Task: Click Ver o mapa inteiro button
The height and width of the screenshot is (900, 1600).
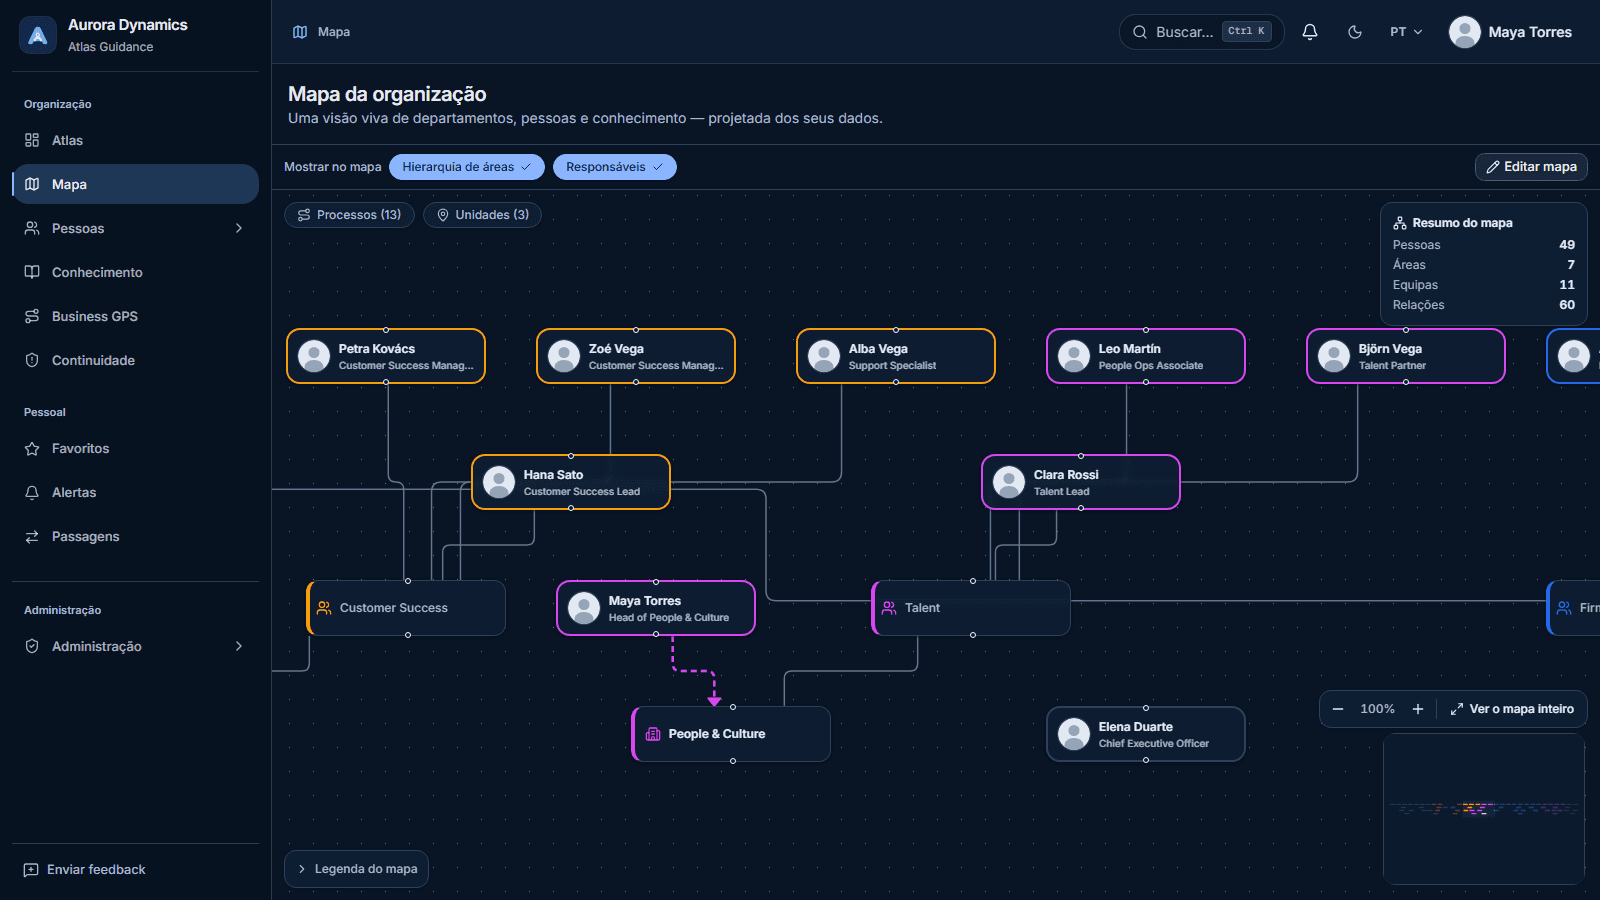Action: pyautogui.click(x=1512, y=709)
